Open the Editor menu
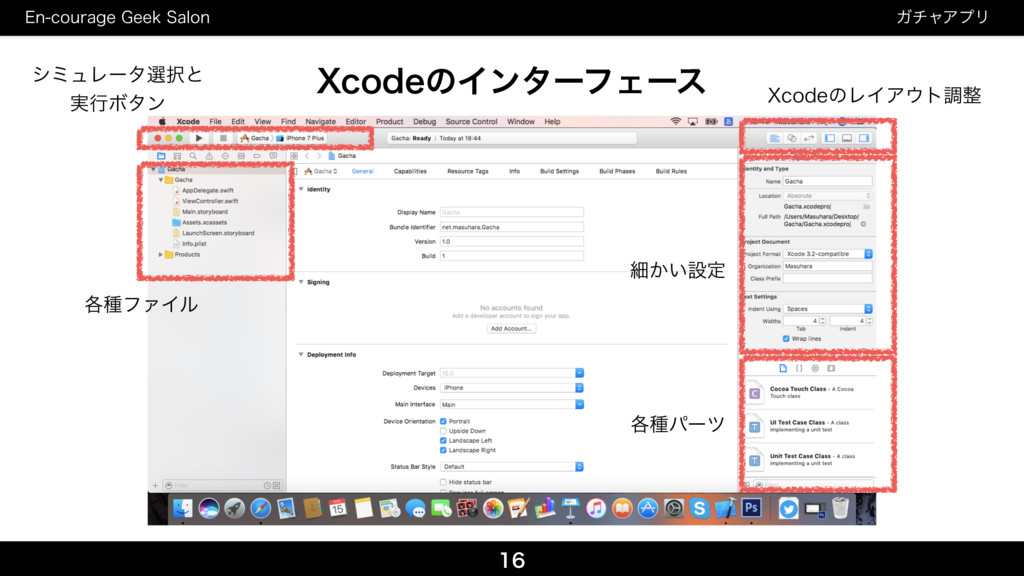Viewport: 1024px width, 576px height. 355,121
